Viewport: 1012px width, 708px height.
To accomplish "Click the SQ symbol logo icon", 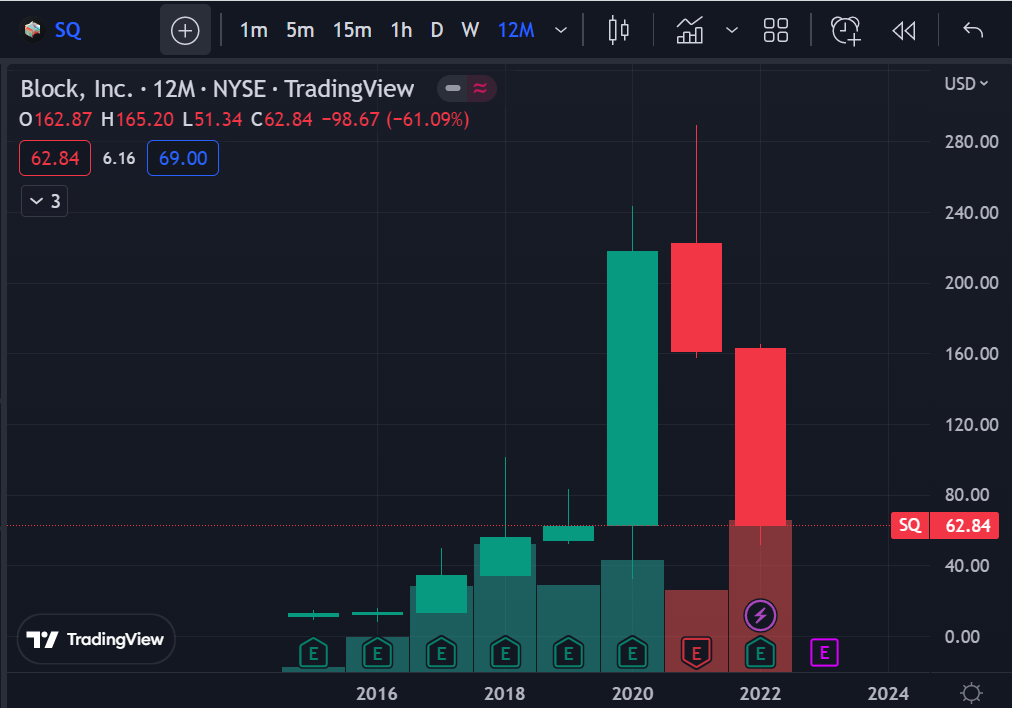I will 32,30.
